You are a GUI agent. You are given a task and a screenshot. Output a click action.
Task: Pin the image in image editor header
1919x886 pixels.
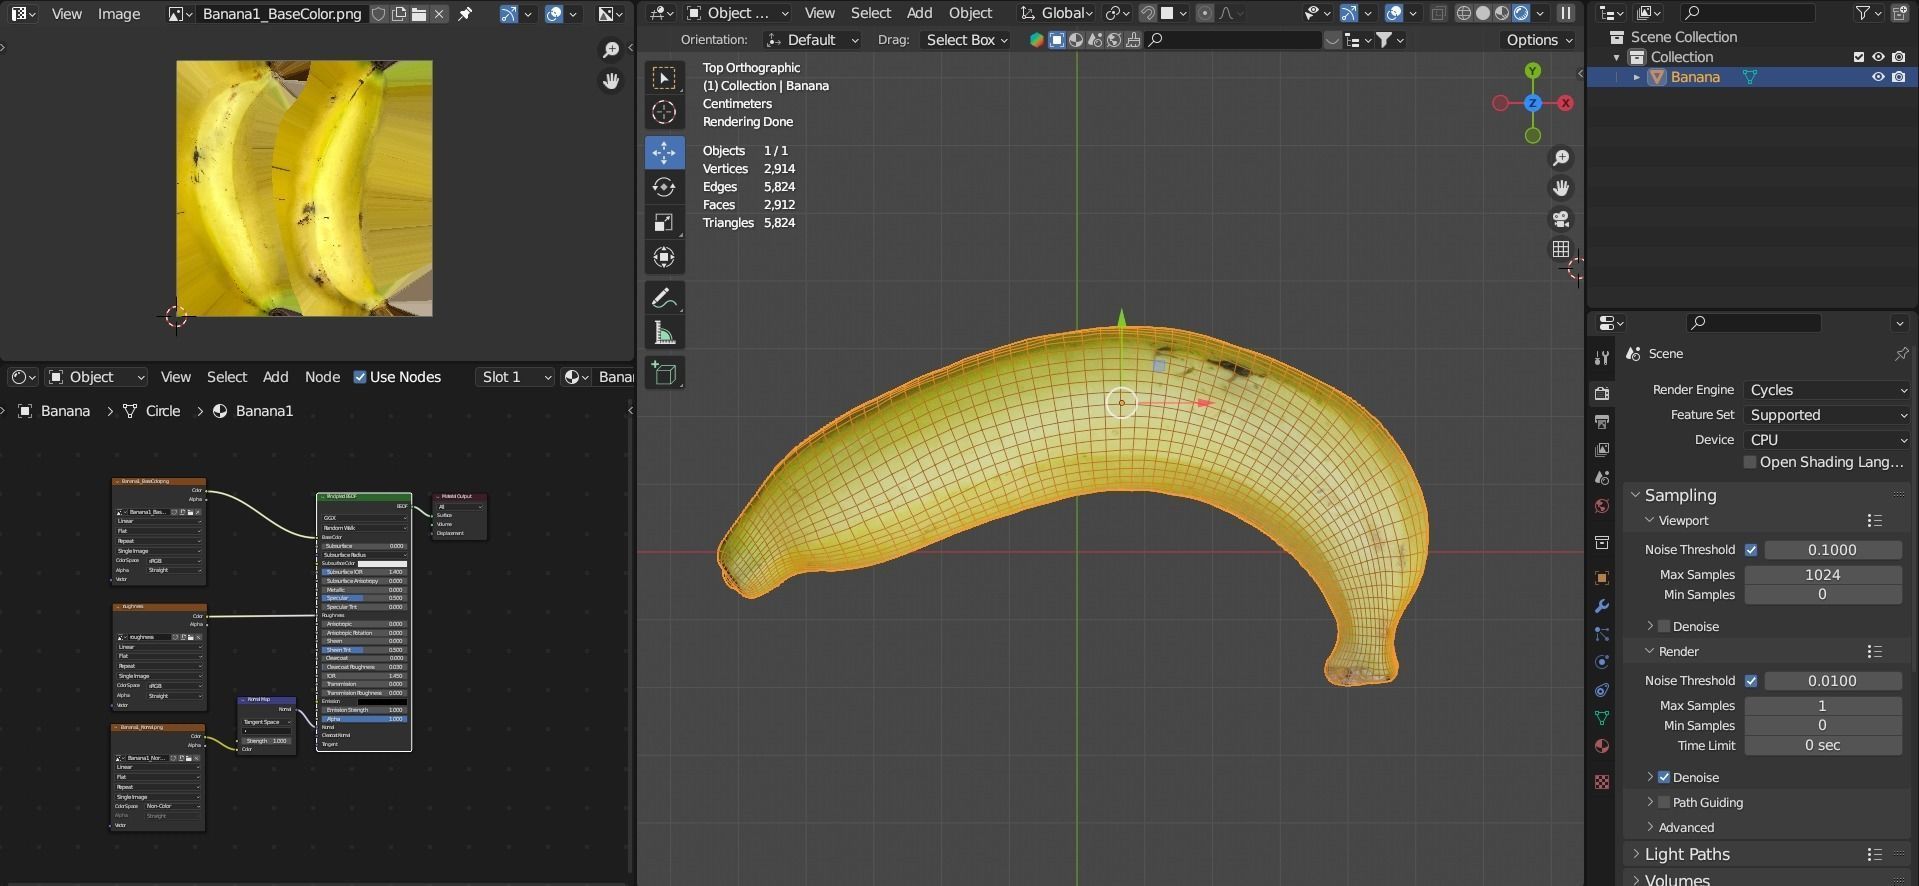(x=465, y=14)
